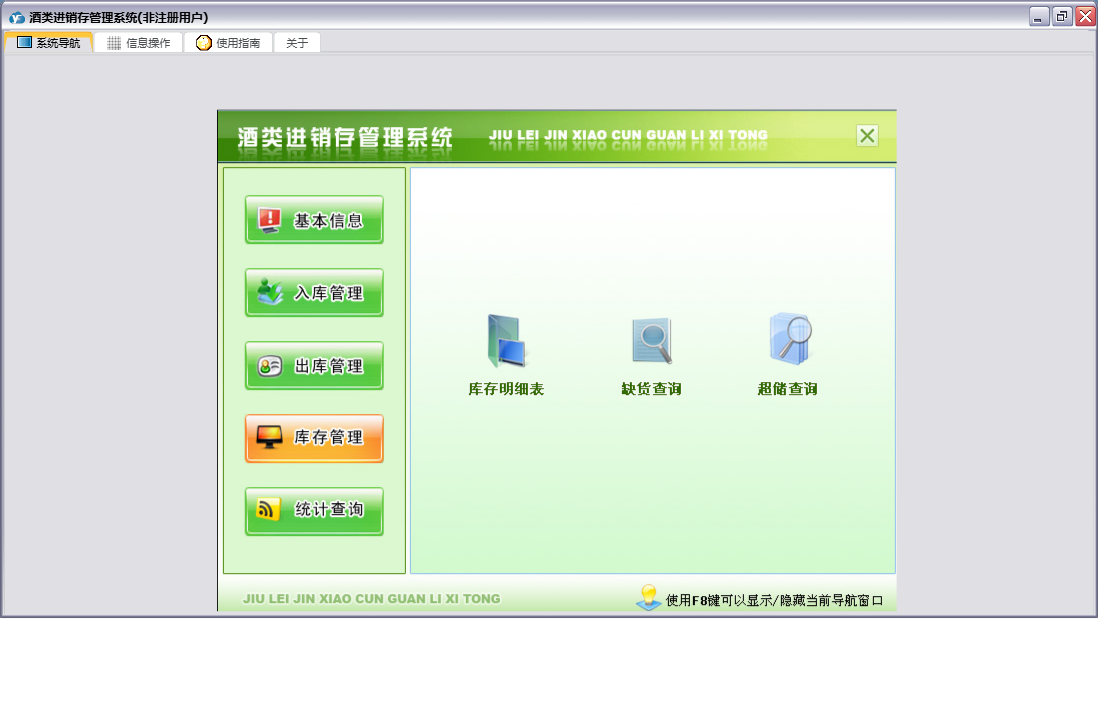Select the highlighted 库存管理 button
Viewport: 1098px width, 716px height.
click(x=314, y=439)
